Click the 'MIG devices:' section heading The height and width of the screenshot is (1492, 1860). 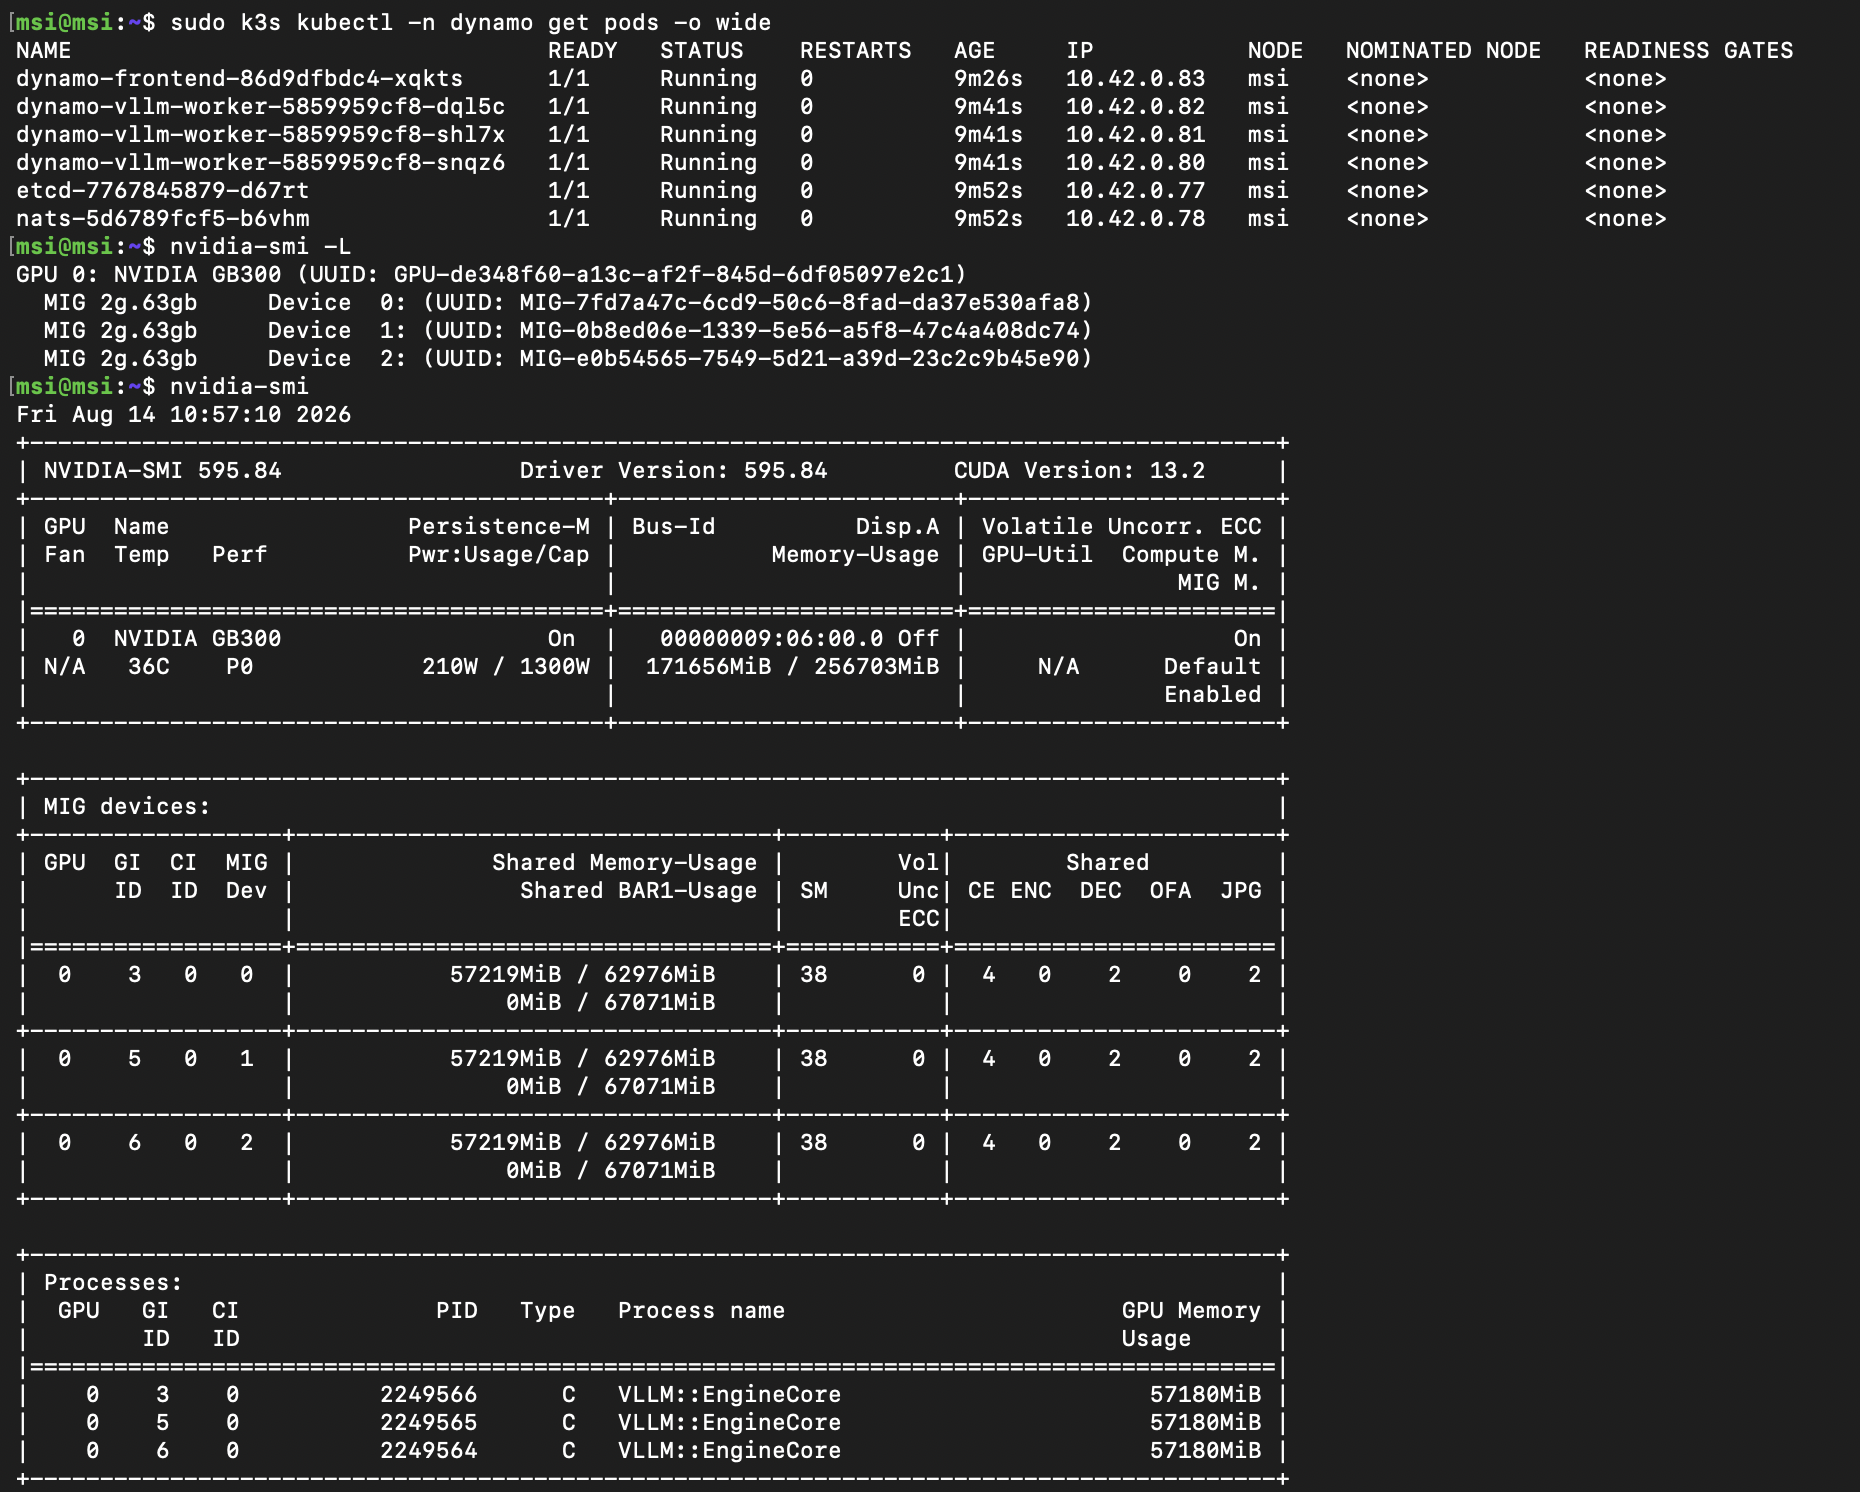click(128, 806)
